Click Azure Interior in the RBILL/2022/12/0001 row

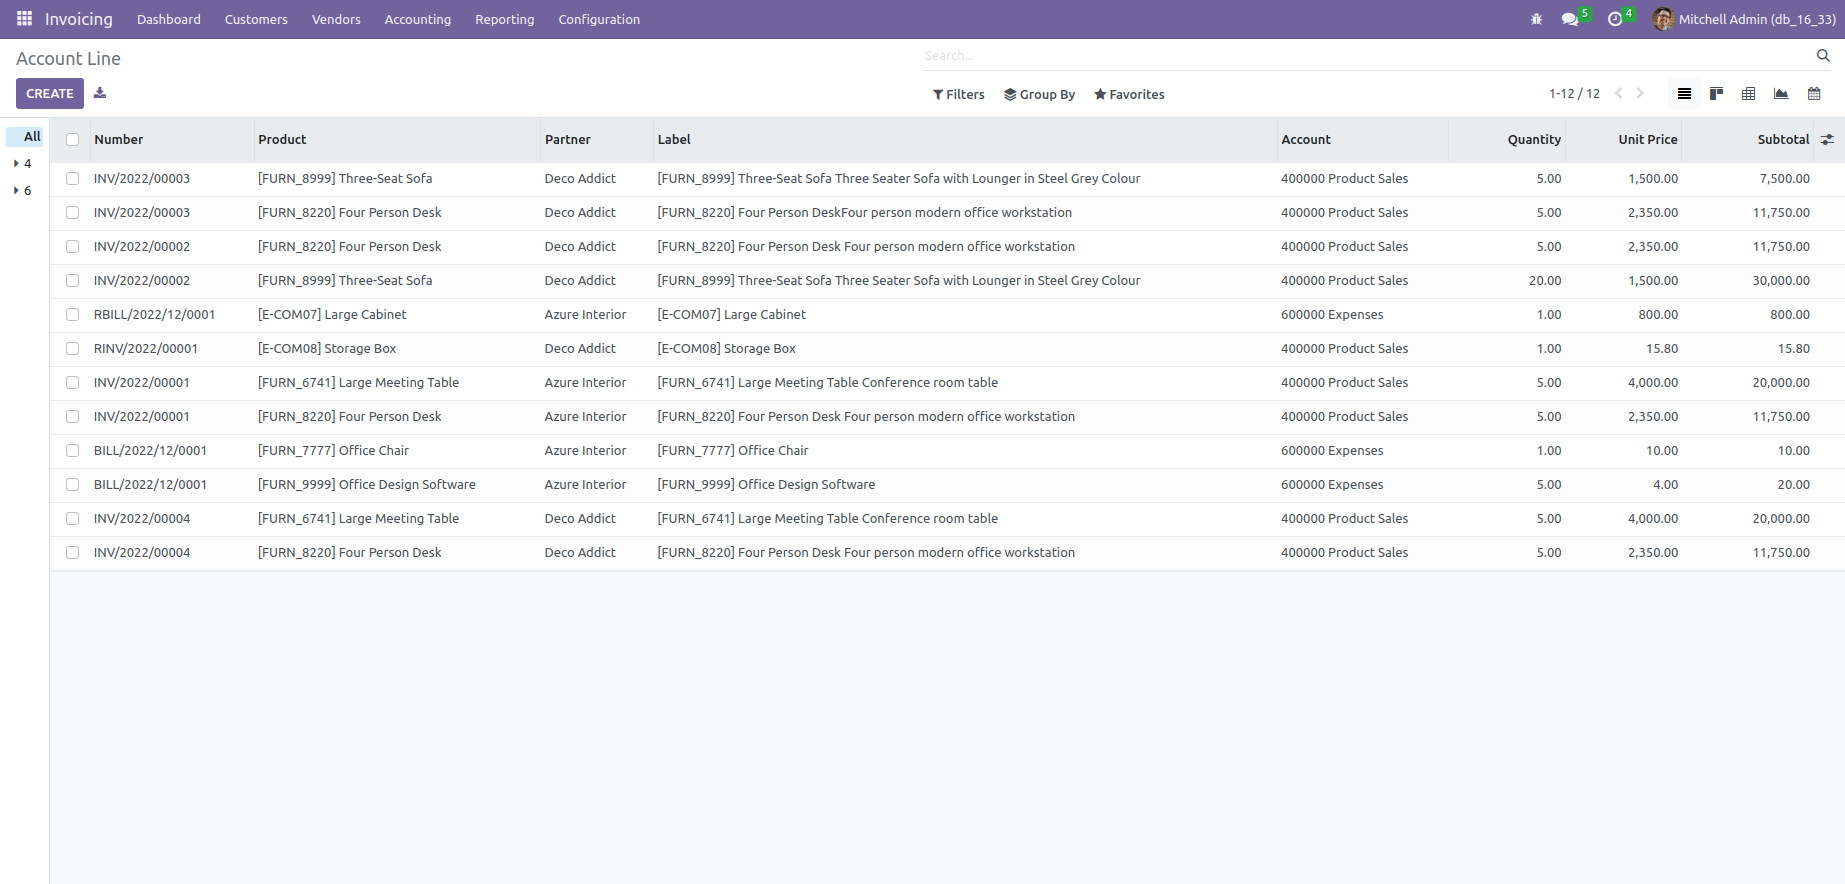(585, 315)
